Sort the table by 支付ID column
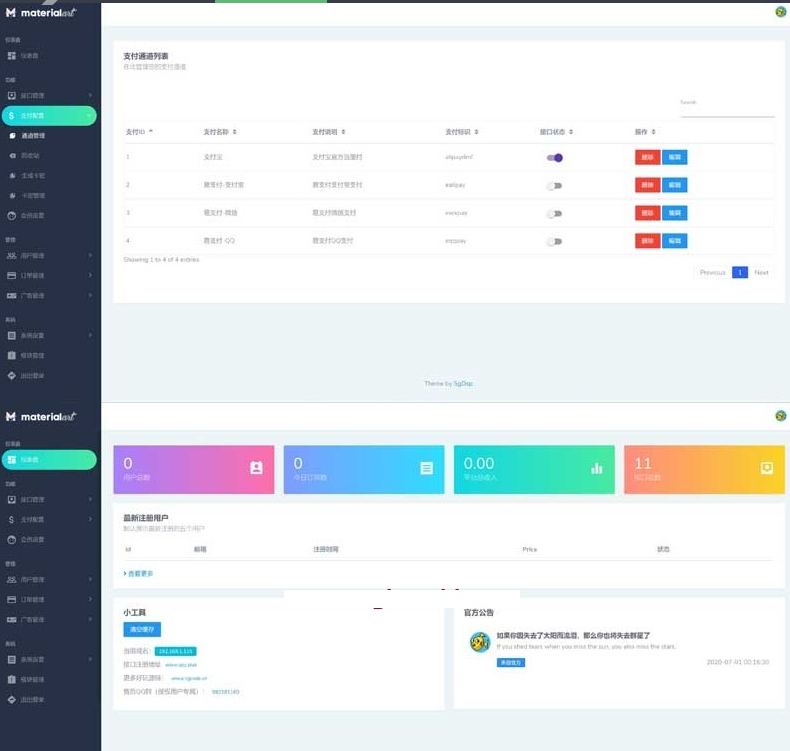 pyautogui.click(x=138, y=132)
